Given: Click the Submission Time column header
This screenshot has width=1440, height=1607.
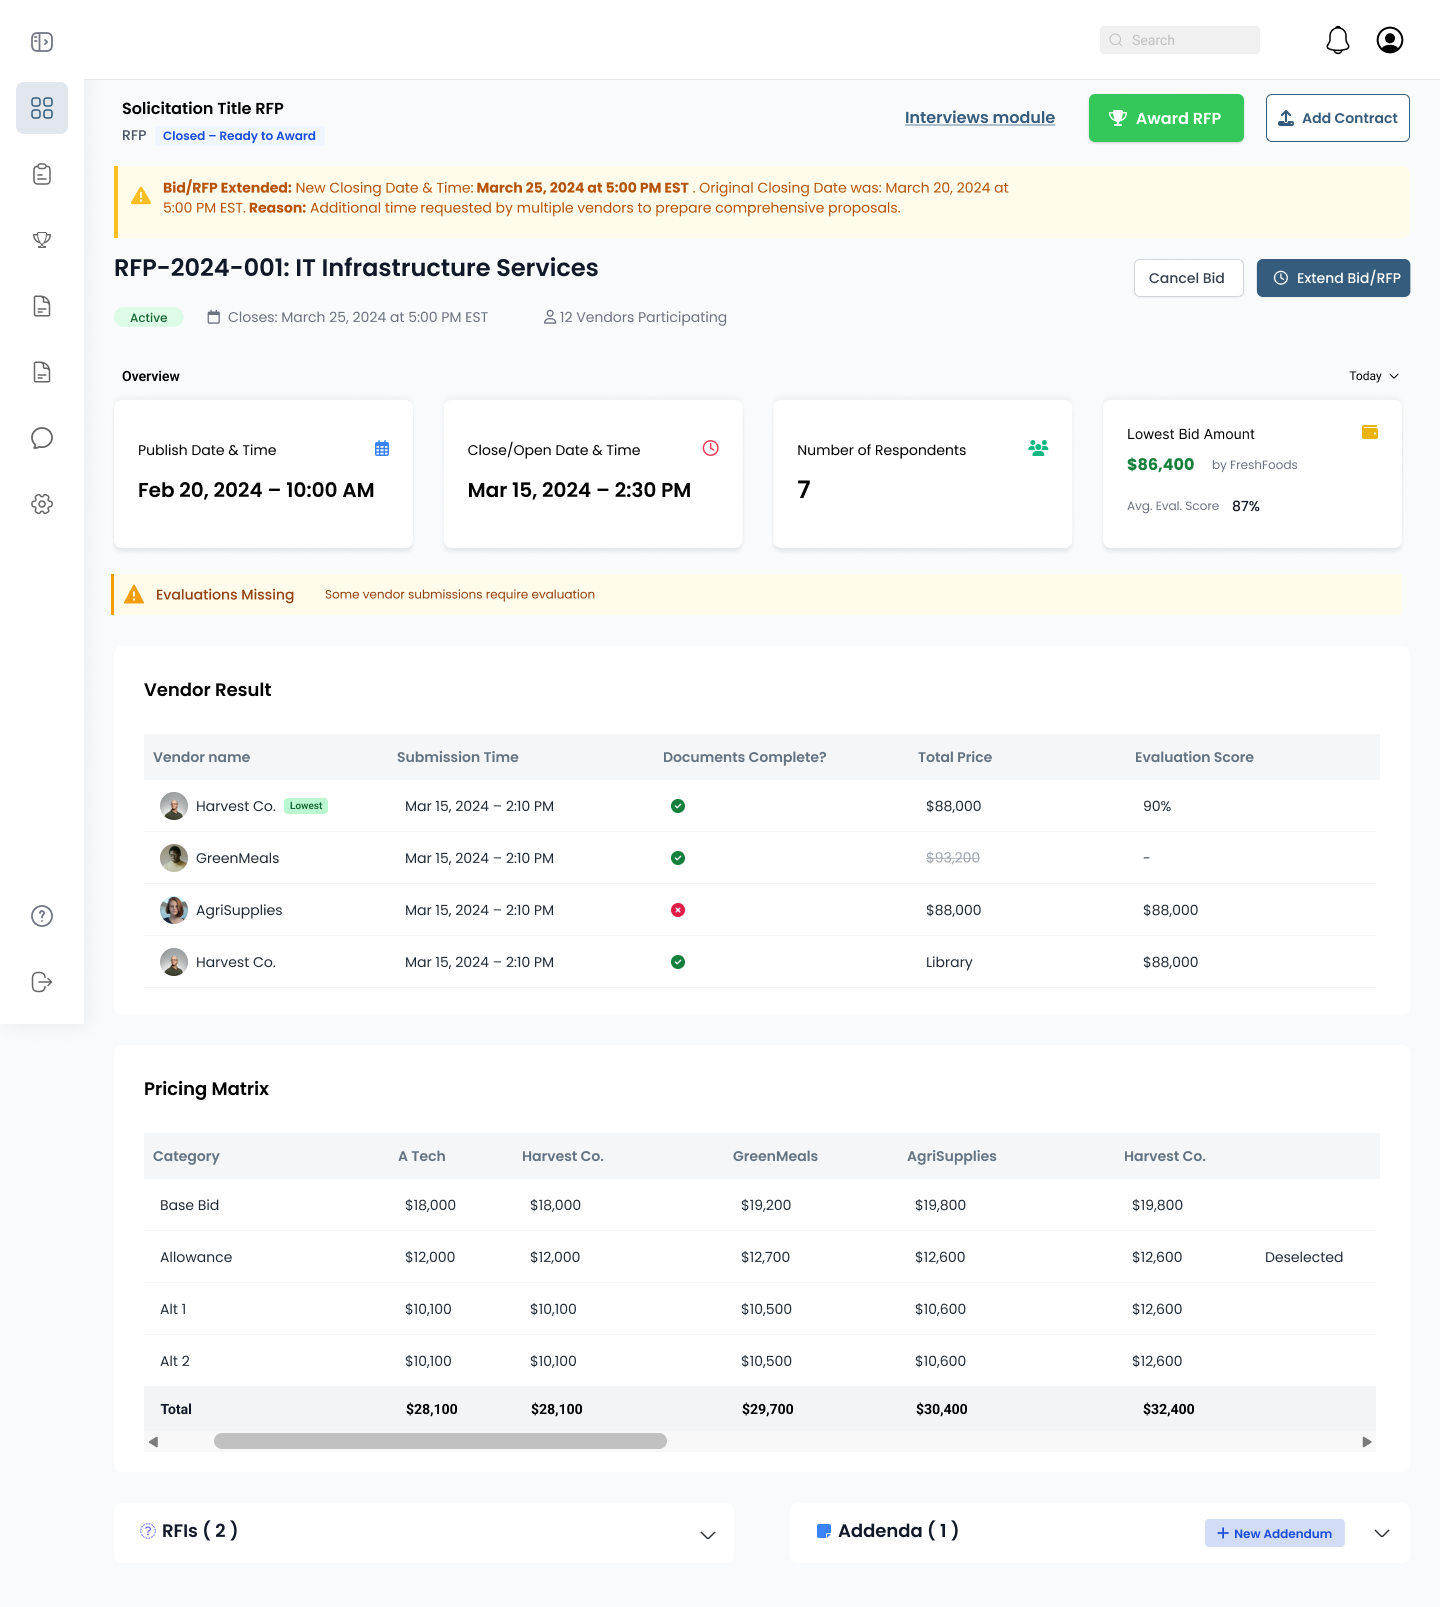Looking at the screenshot, I should (x=458, y=757).
